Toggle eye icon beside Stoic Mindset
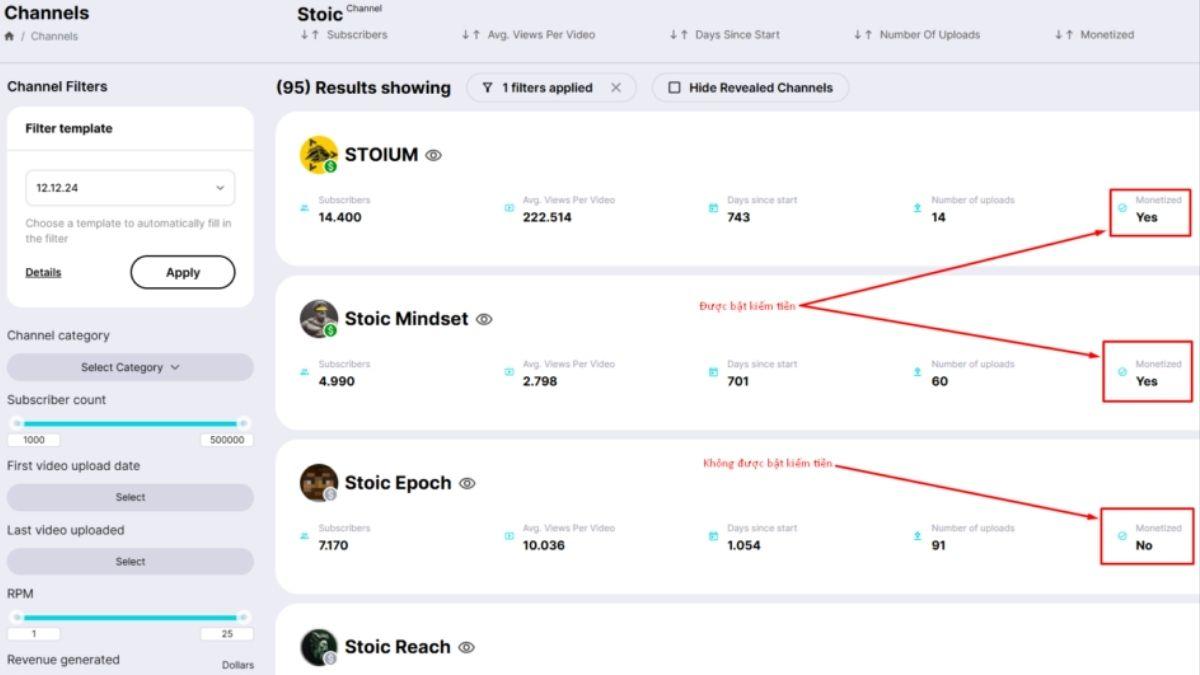 click(x=484, y=319)
